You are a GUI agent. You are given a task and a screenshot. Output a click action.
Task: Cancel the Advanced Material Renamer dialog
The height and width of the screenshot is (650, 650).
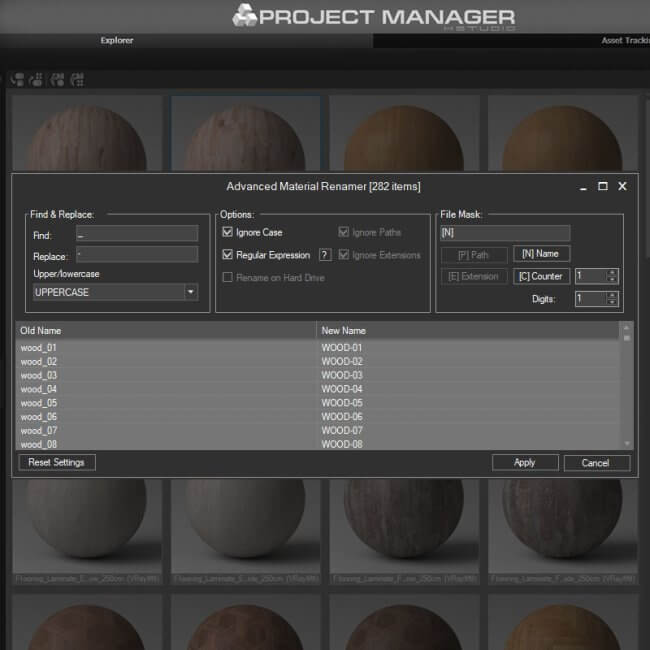pyautogui.click(x=596, y=463)
